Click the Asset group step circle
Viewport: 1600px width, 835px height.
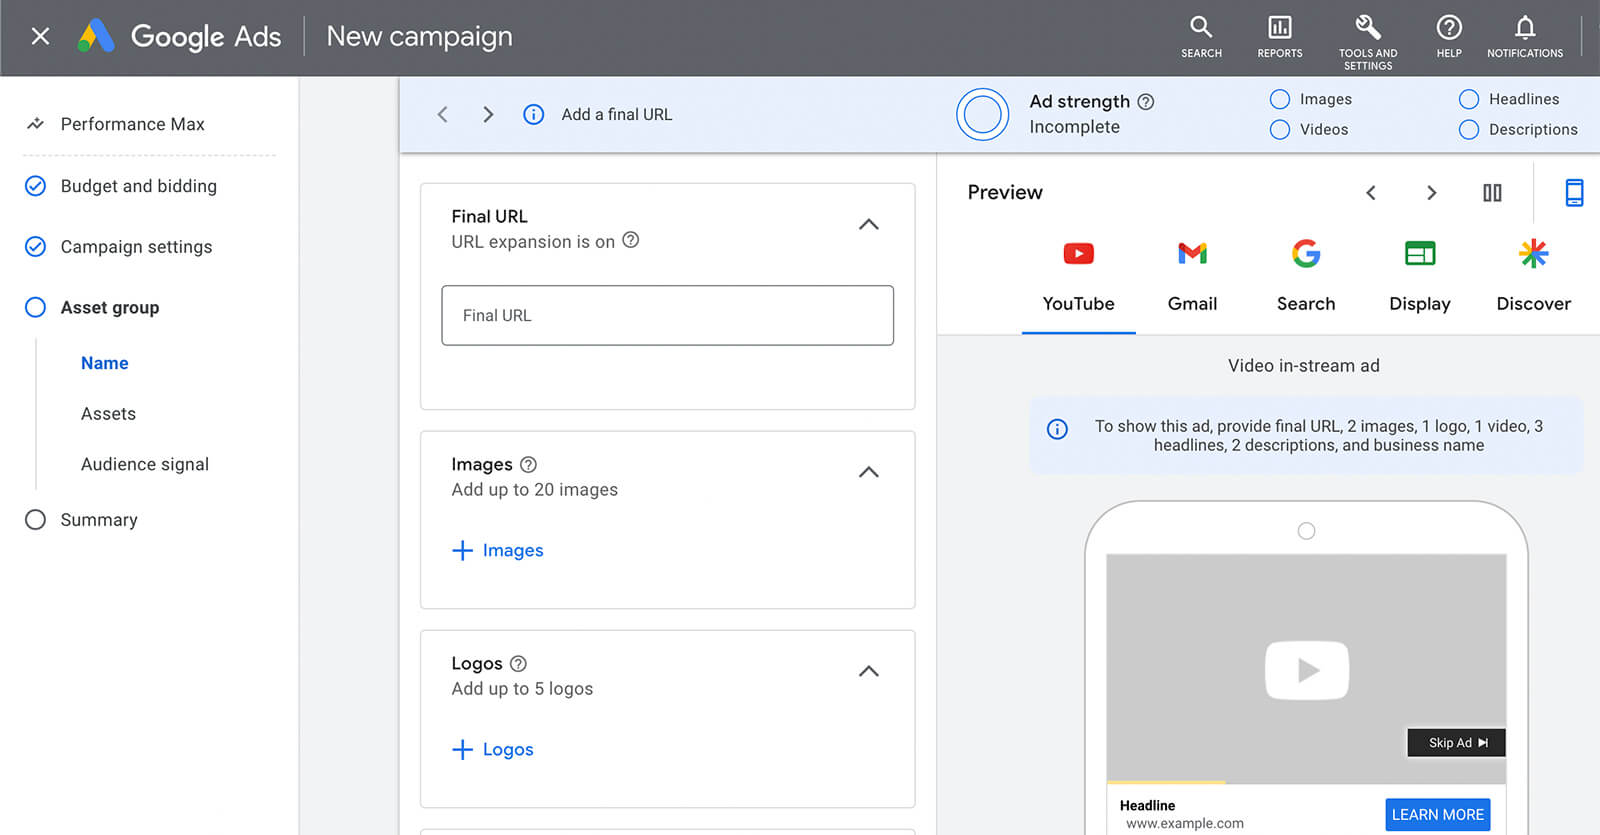tap(35, 307)
